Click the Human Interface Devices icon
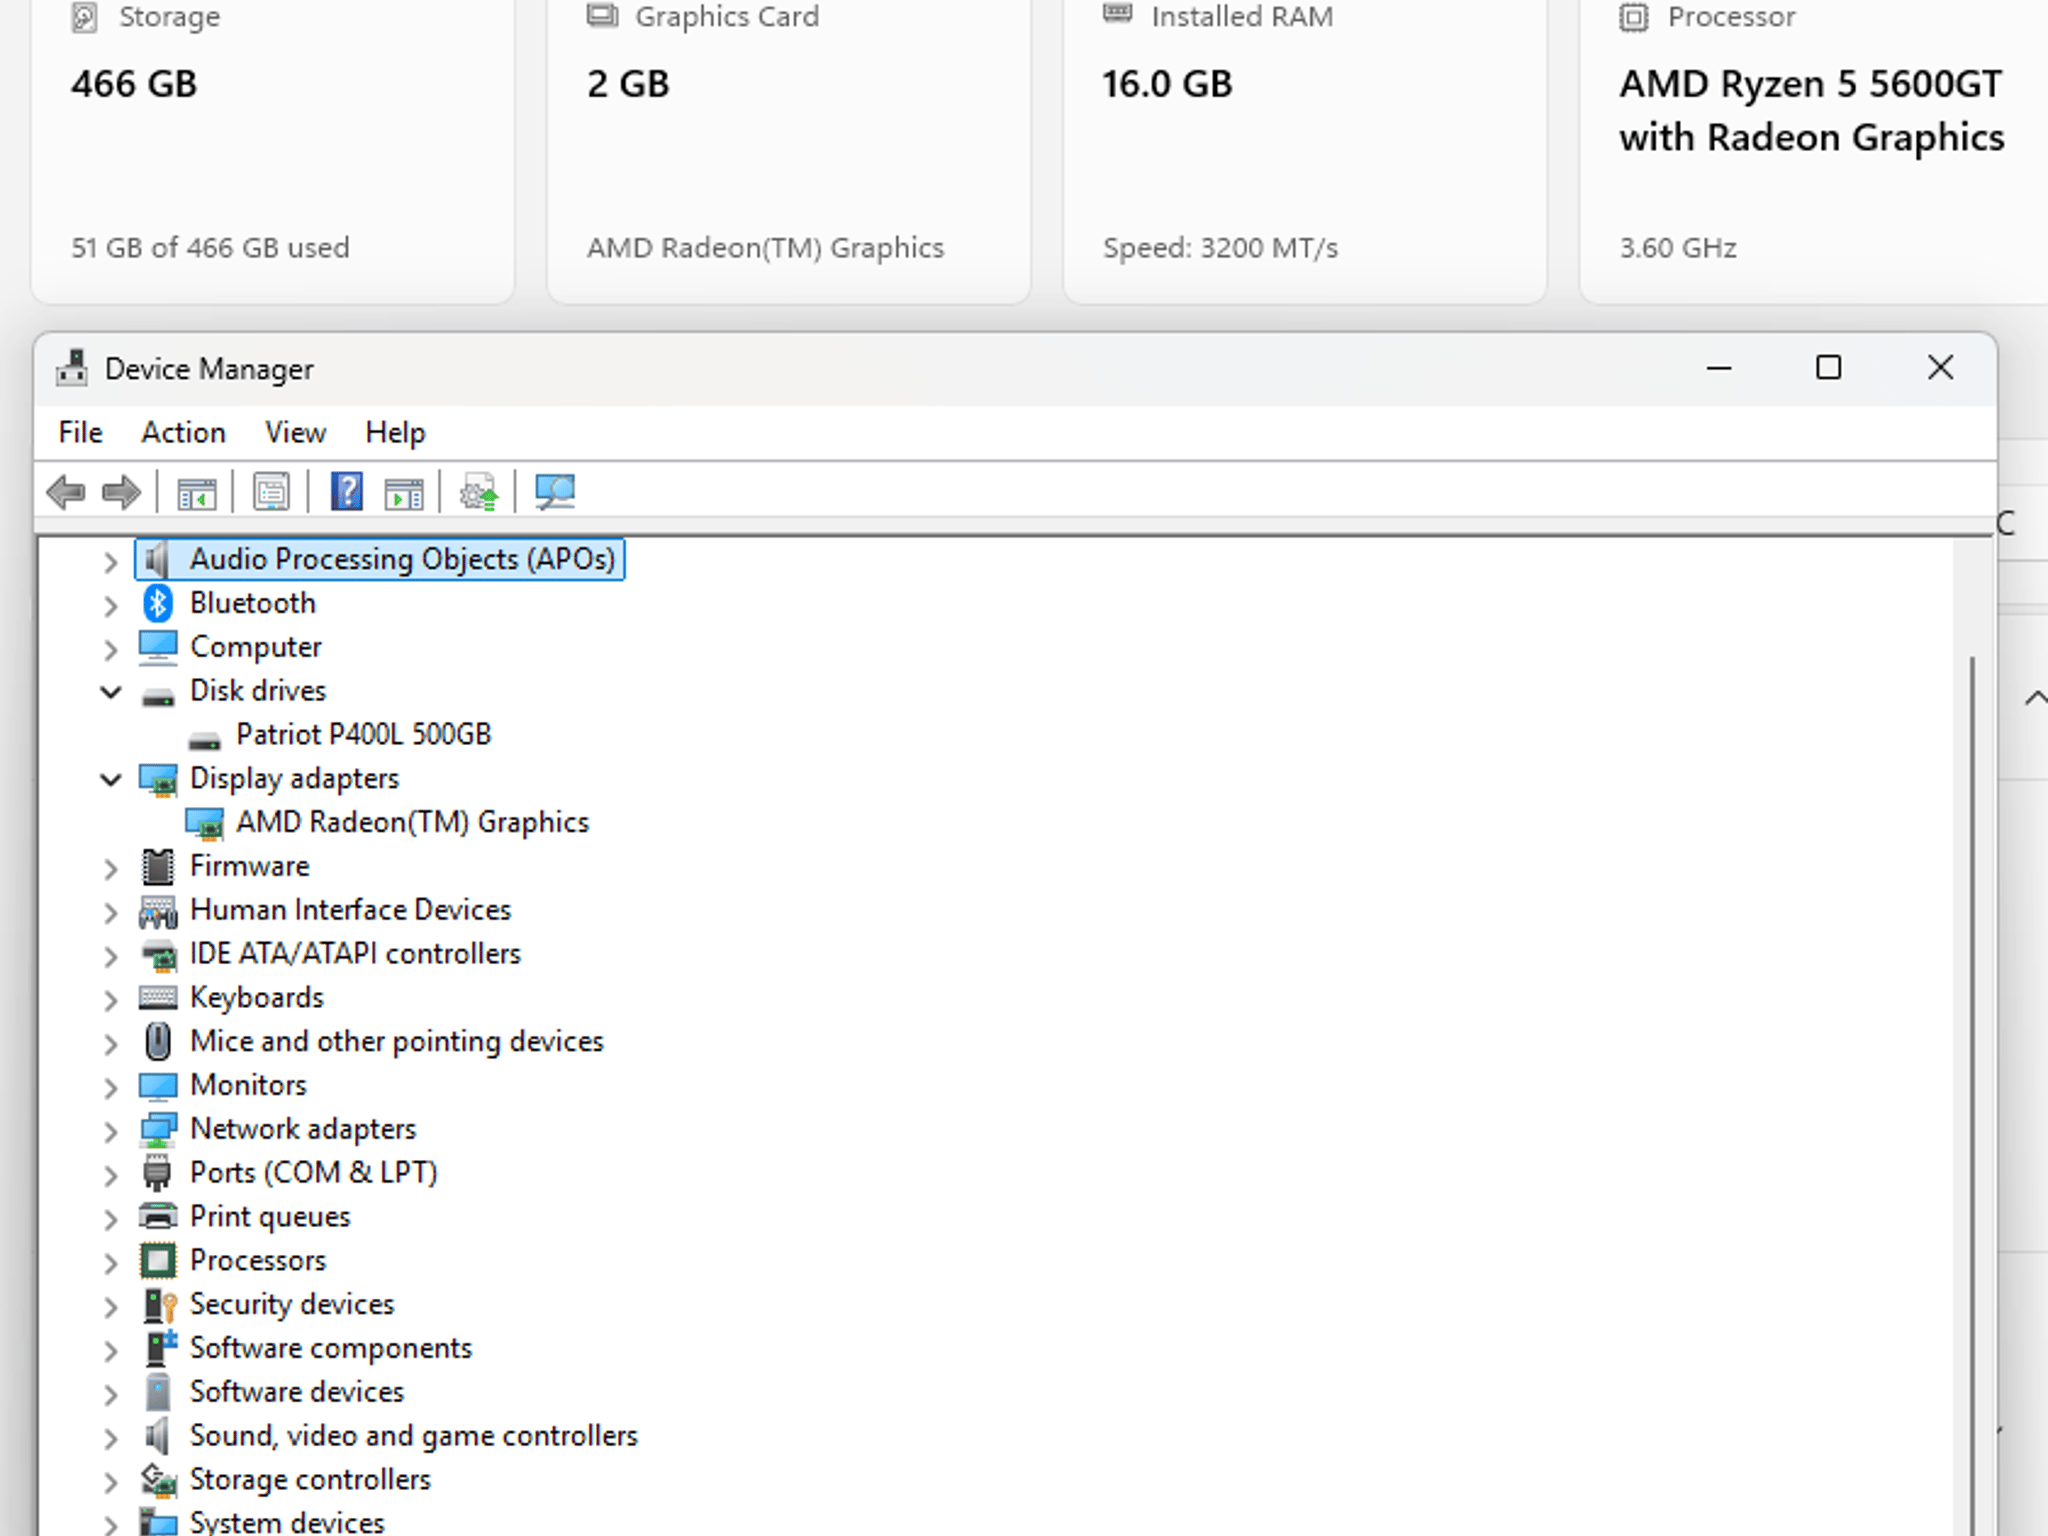The image size is (2048, 1536). pos(158,910)
